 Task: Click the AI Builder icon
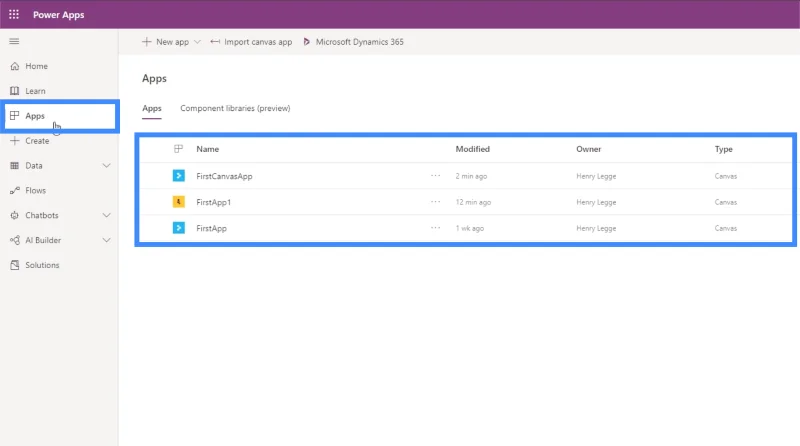15,240
